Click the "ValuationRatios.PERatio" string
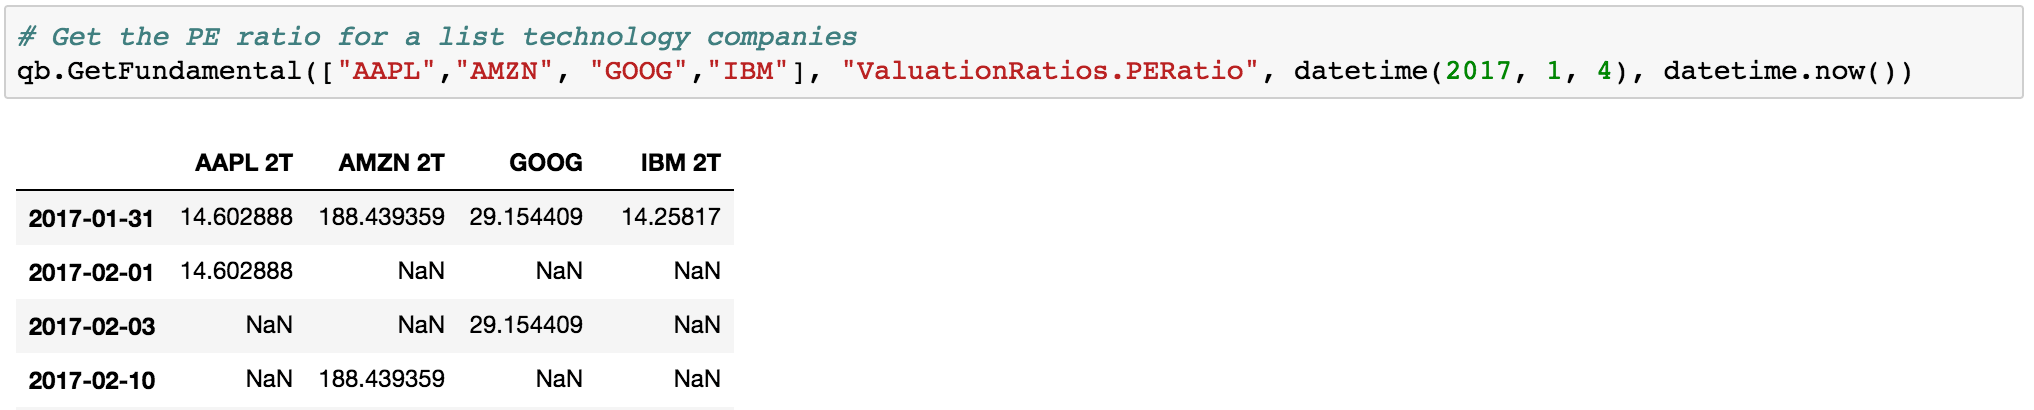Image resolution: width=2034 pixels, height=410 pixels. pos(1050,71)
